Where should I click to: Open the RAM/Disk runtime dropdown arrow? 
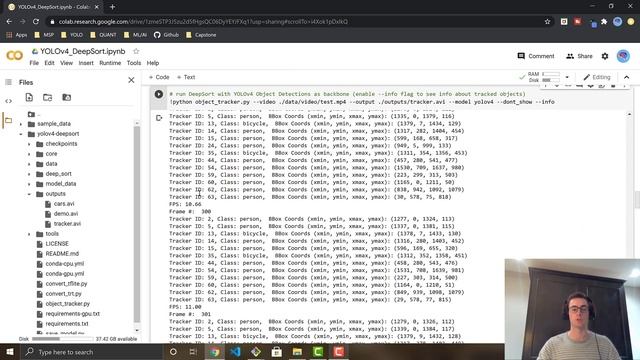[x=567, y=77]
